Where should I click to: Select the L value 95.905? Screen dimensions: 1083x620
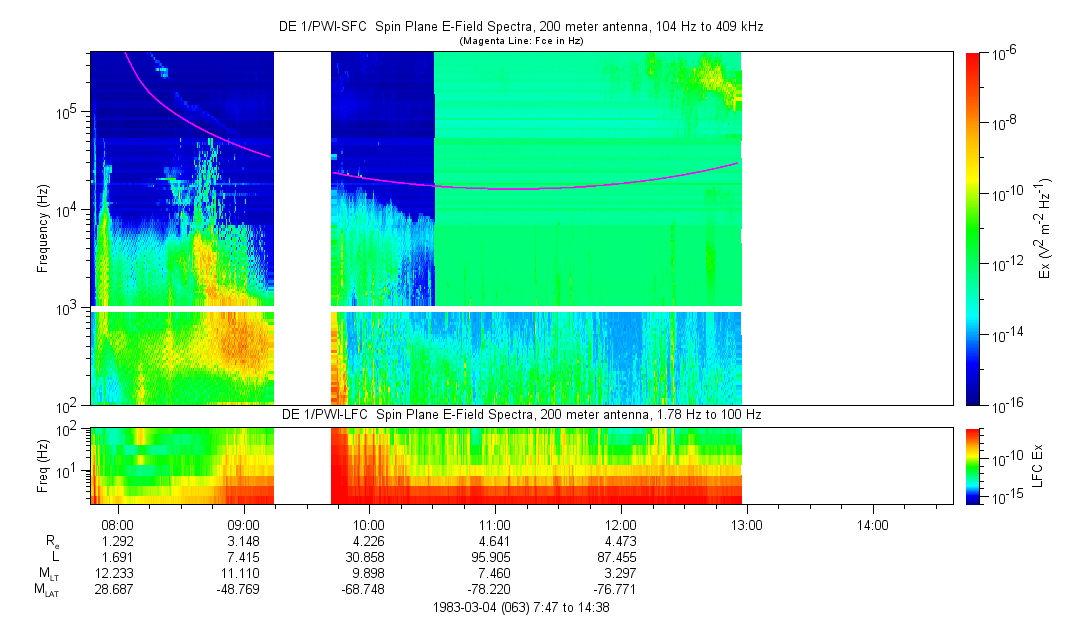pyautogui.click(x=495, y=556)
